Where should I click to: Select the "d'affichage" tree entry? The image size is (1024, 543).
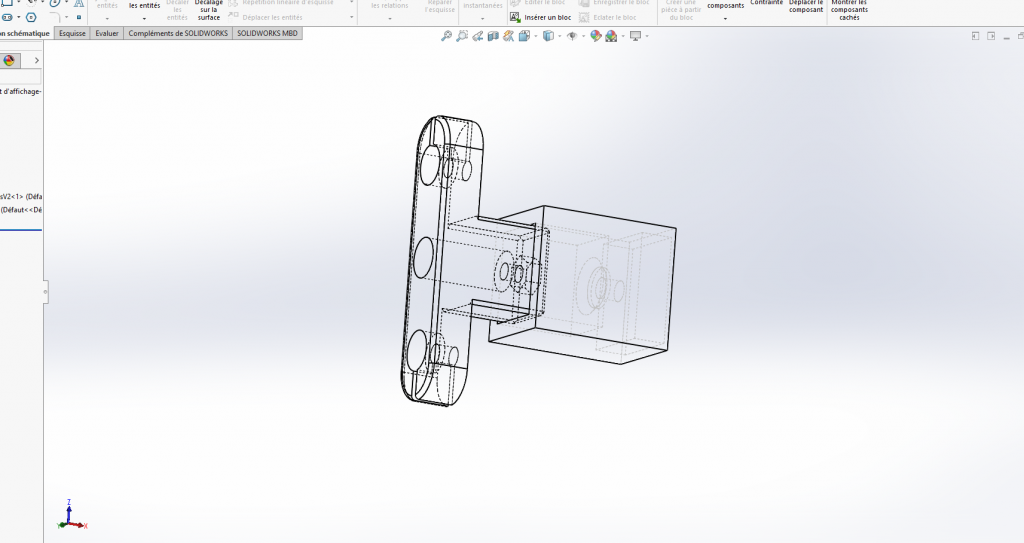pyautogui.click(x=22, y=91)
